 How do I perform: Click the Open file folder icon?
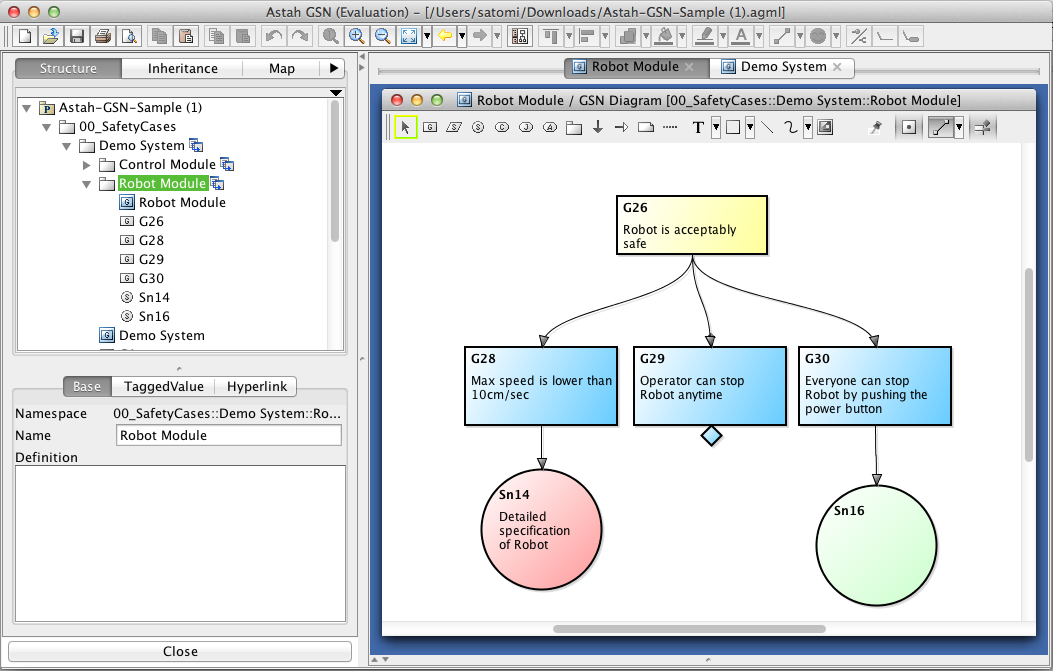pyautogui.click(x=51, y=37)
